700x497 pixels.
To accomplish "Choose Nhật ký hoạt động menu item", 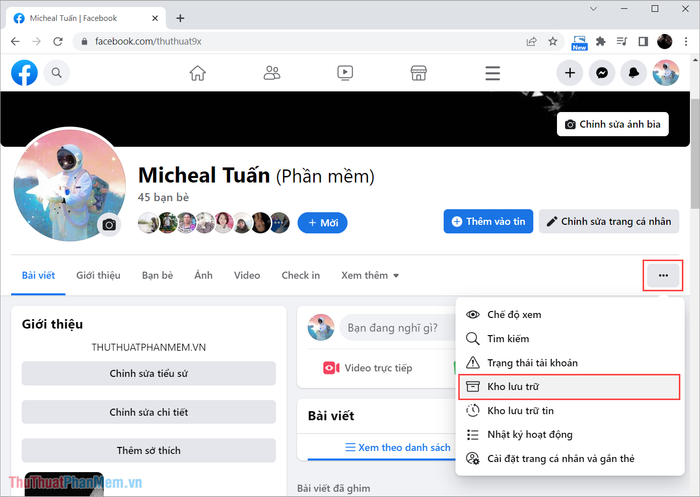I will point(570,434).
